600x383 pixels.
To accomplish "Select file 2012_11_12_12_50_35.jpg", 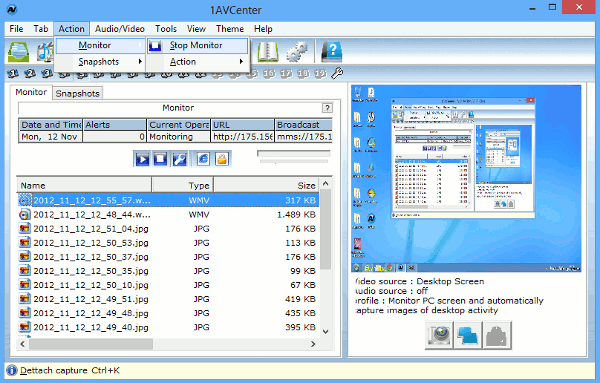I will 168,271.
